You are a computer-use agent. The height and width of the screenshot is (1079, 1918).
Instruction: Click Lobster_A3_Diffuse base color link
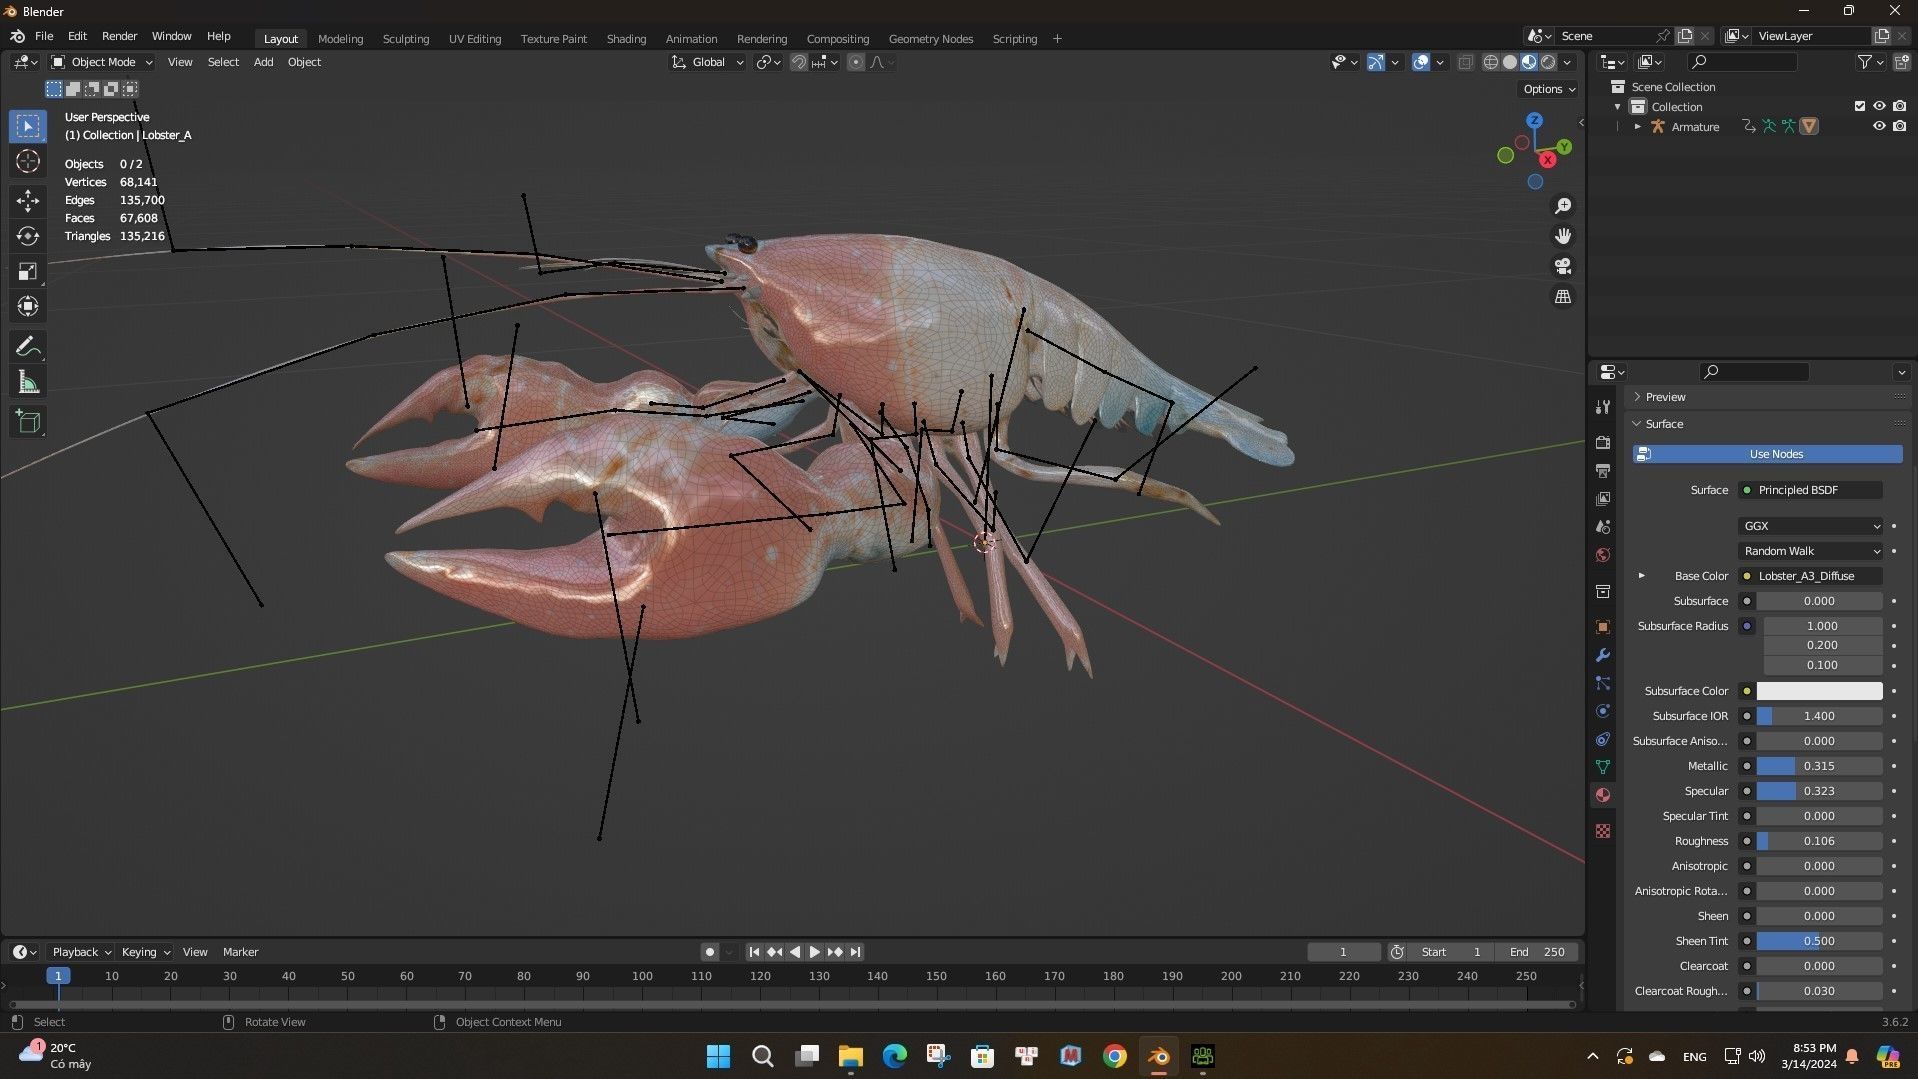click(1811, 576)
